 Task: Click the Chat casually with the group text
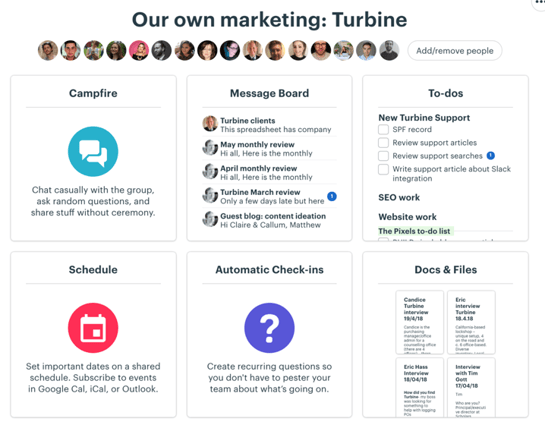click(x=93, y=201)
